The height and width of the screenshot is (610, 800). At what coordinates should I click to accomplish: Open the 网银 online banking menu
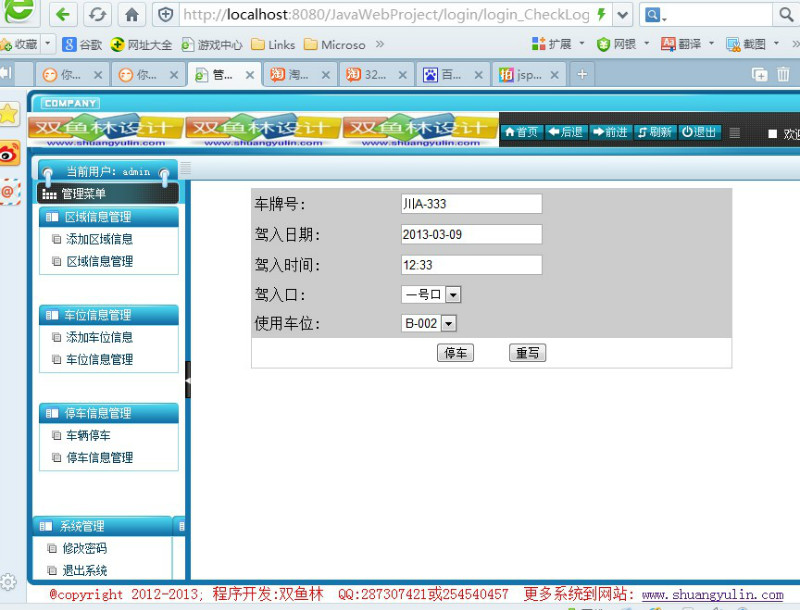(x=622, y=44)
